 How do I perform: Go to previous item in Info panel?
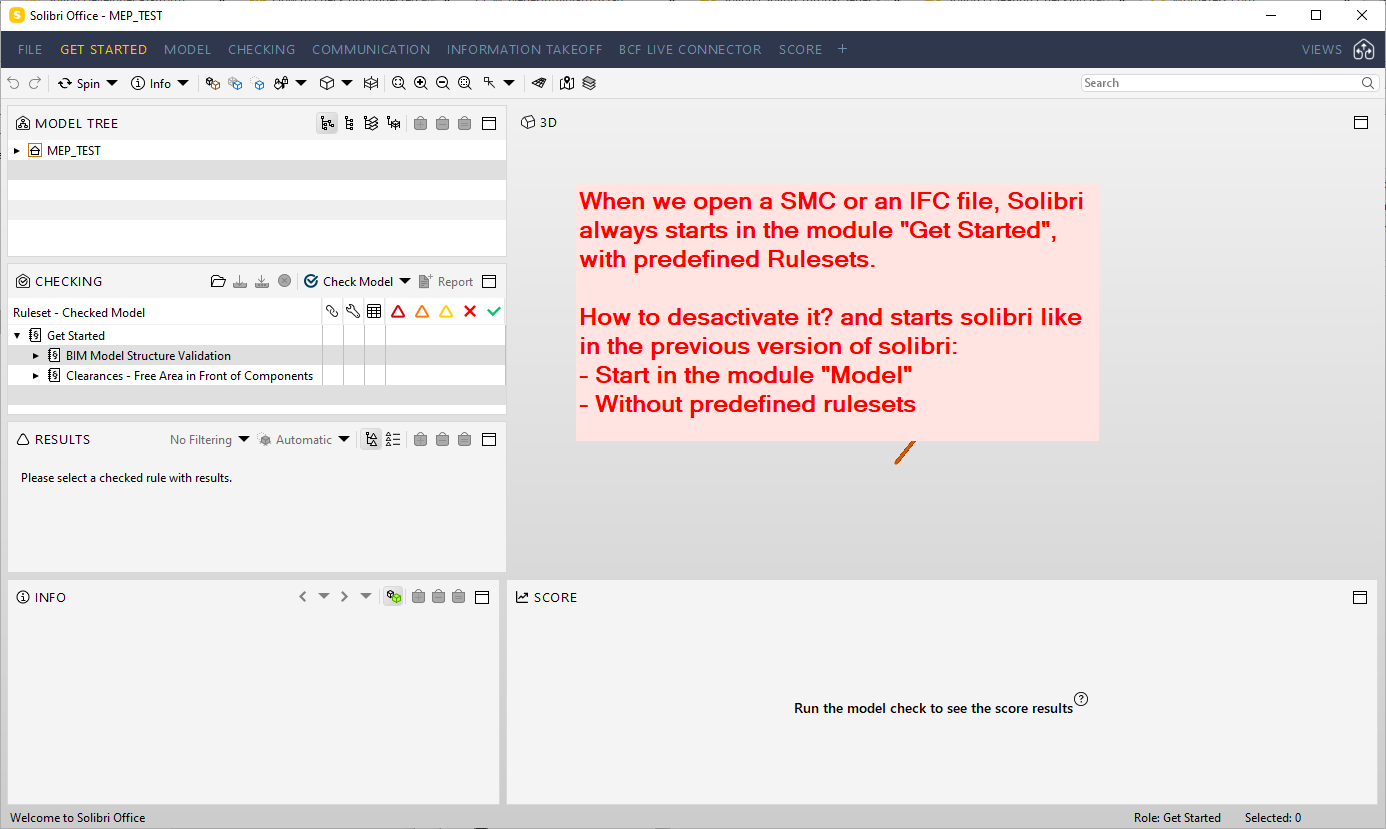[303, 597]
